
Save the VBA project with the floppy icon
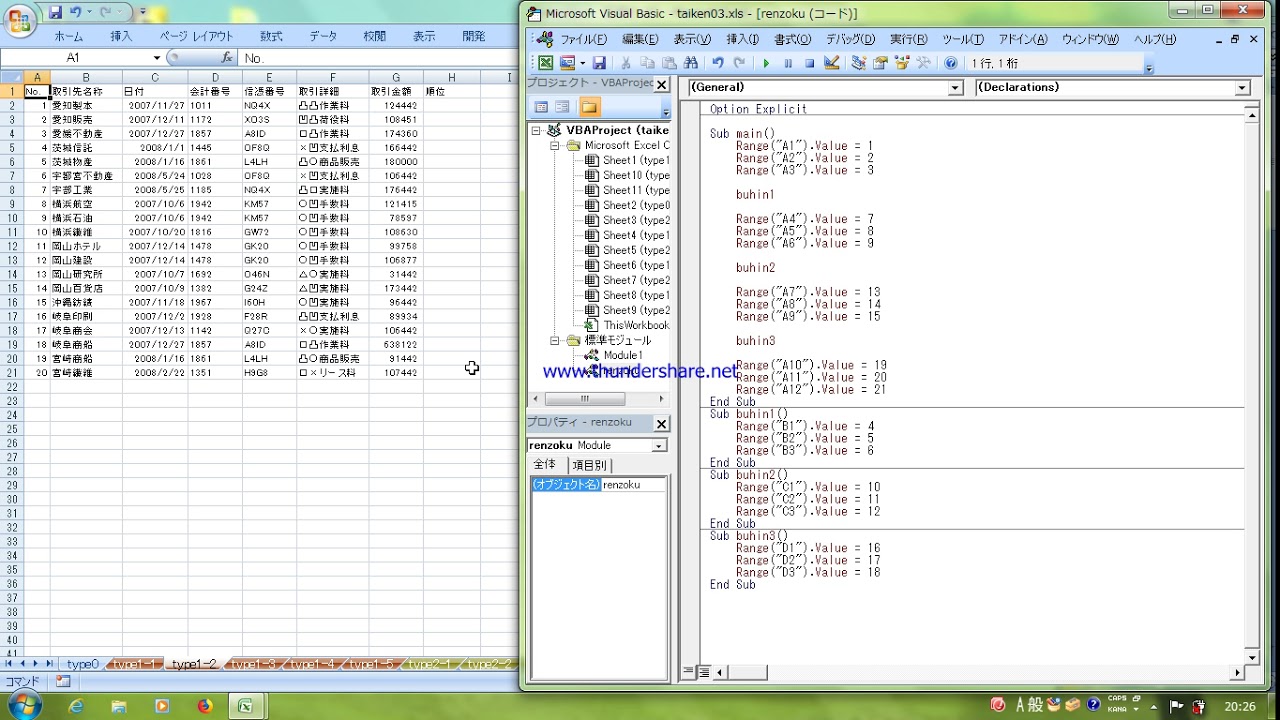pos(599,63)
